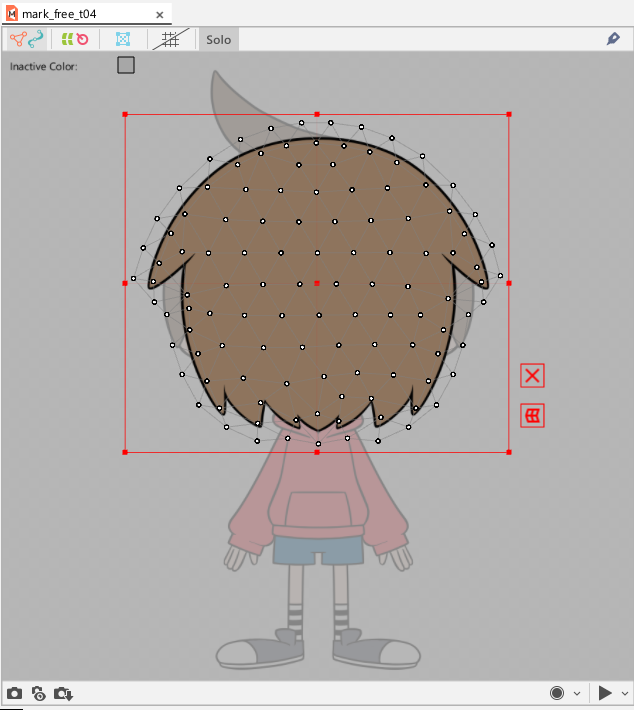Open the Inactive Color swatch

pyautogui.click(x=126, y=65)
